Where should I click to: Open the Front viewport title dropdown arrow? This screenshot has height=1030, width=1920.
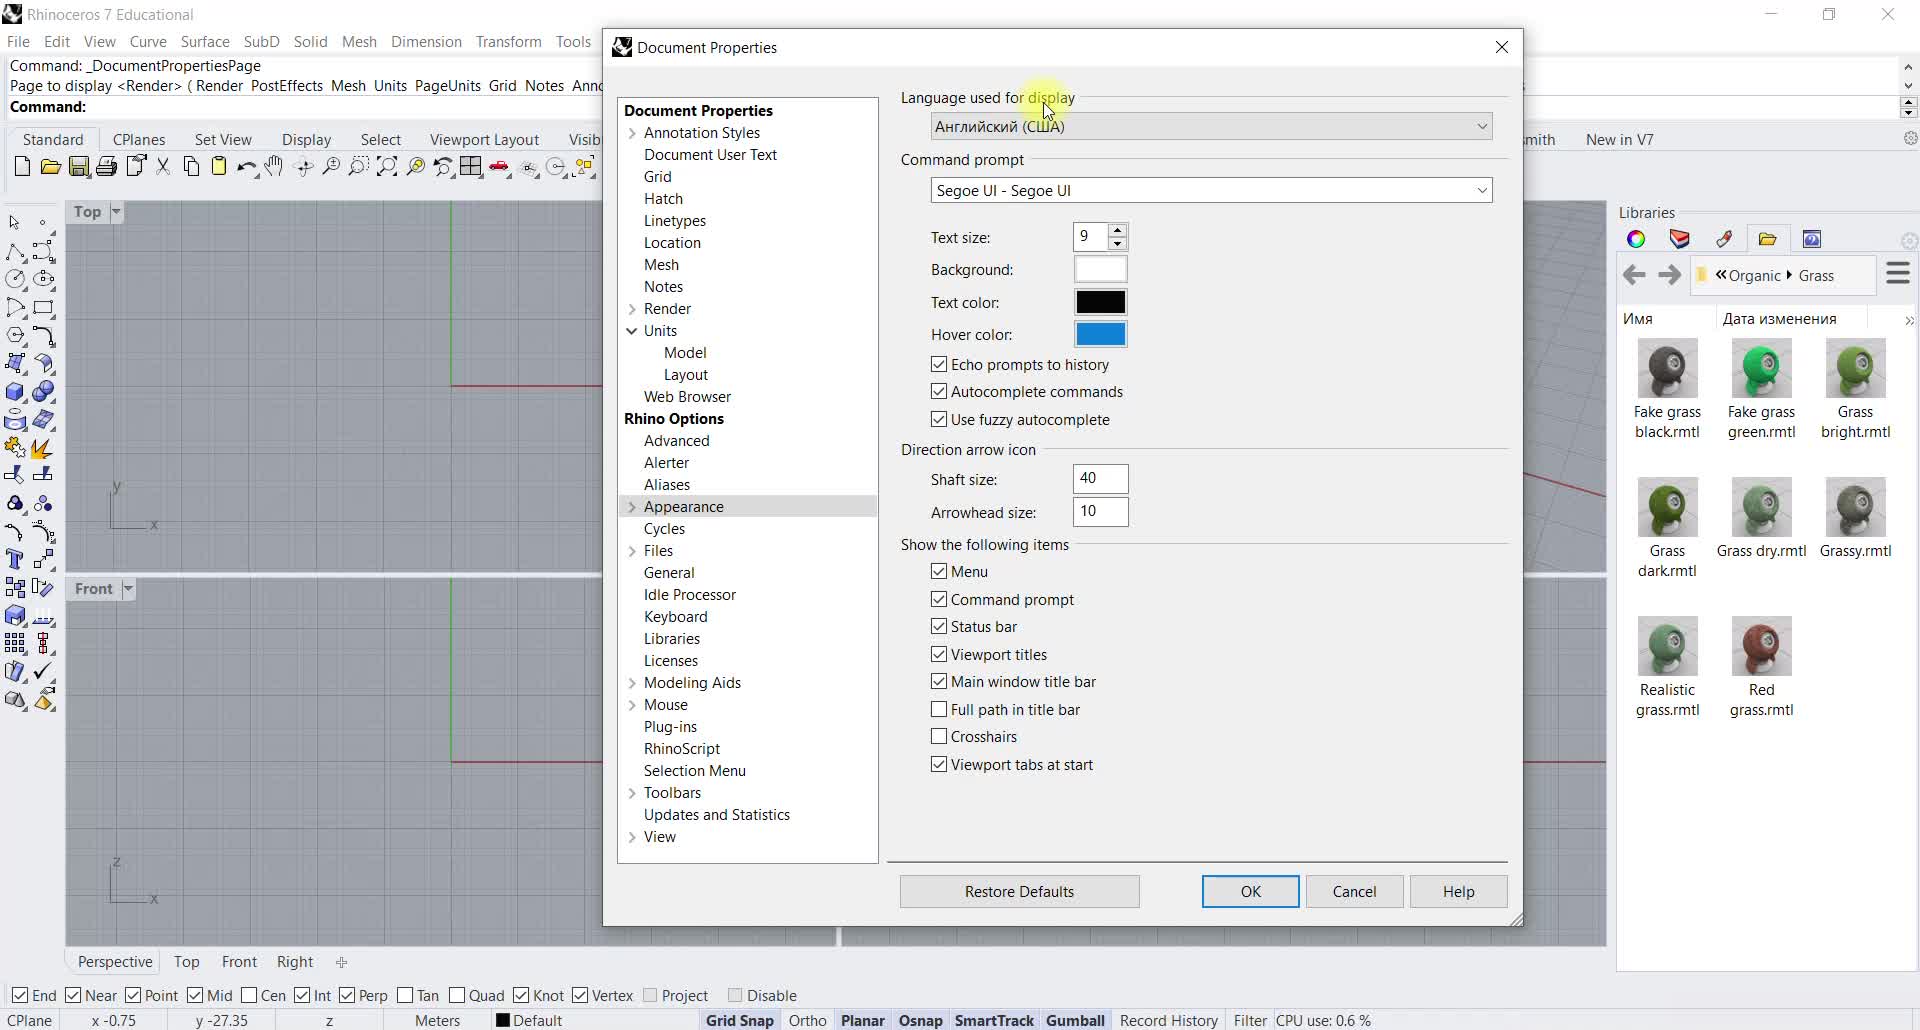(128, 589)
